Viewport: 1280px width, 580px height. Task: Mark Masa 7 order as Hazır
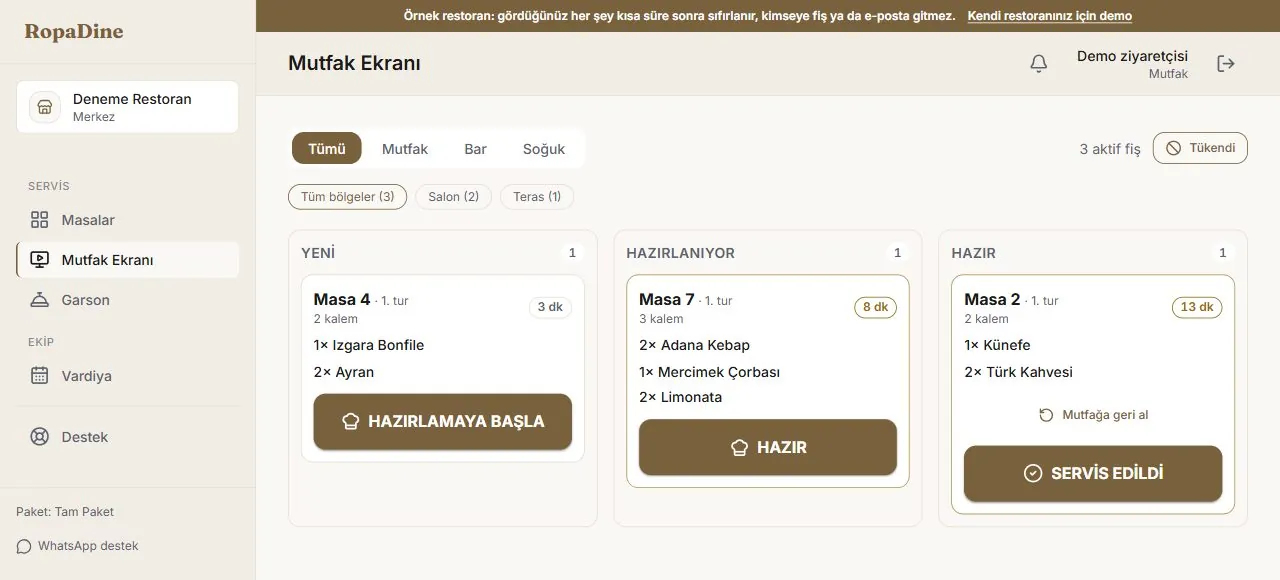pos(768,448)
